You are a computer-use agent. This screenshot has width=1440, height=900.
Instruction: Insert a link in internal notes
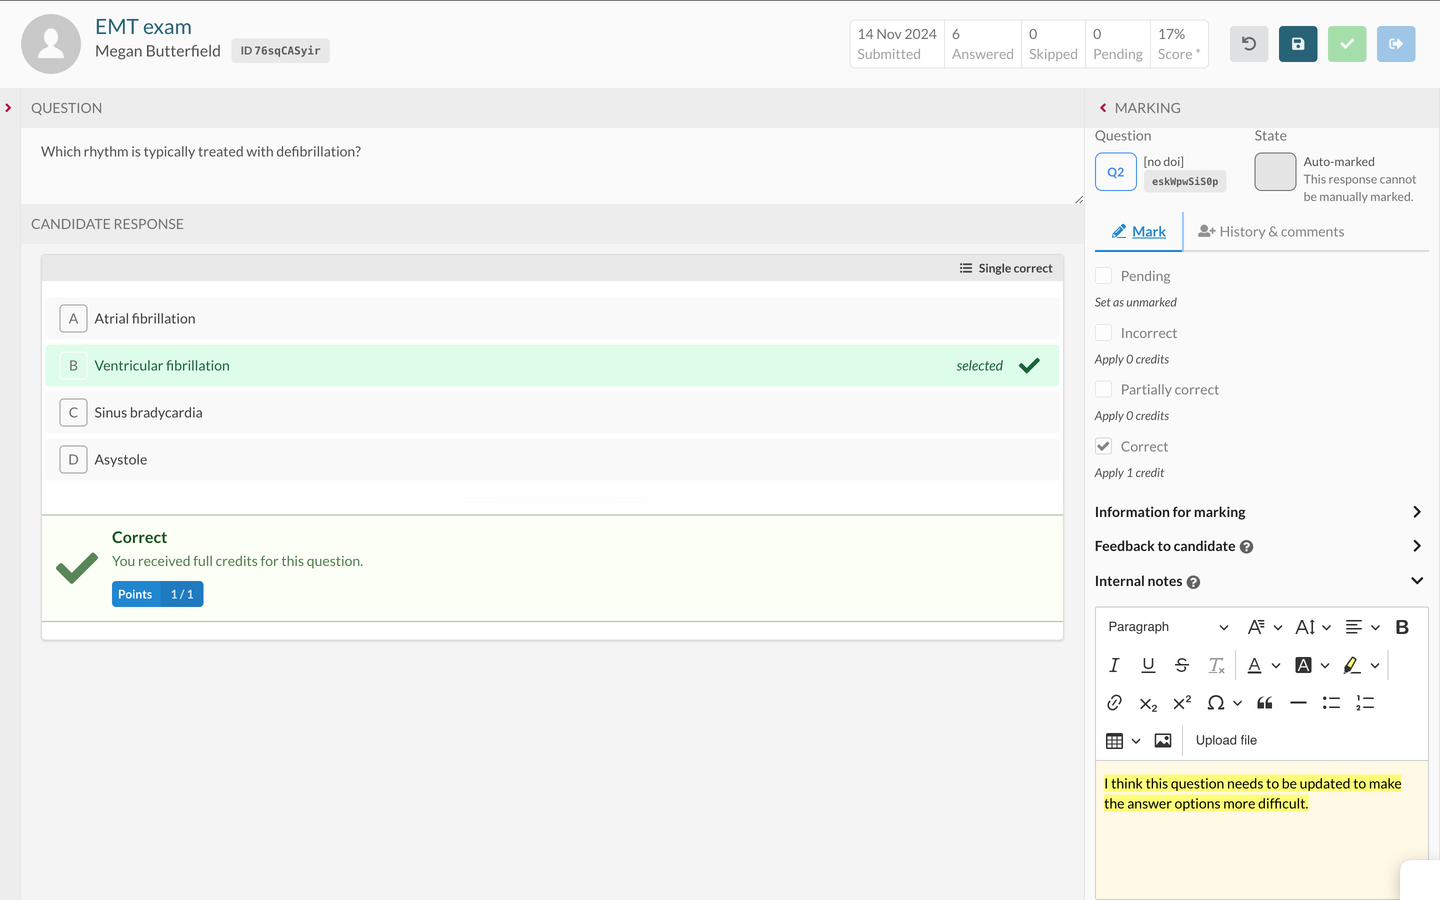click(x=1114, y=703)
